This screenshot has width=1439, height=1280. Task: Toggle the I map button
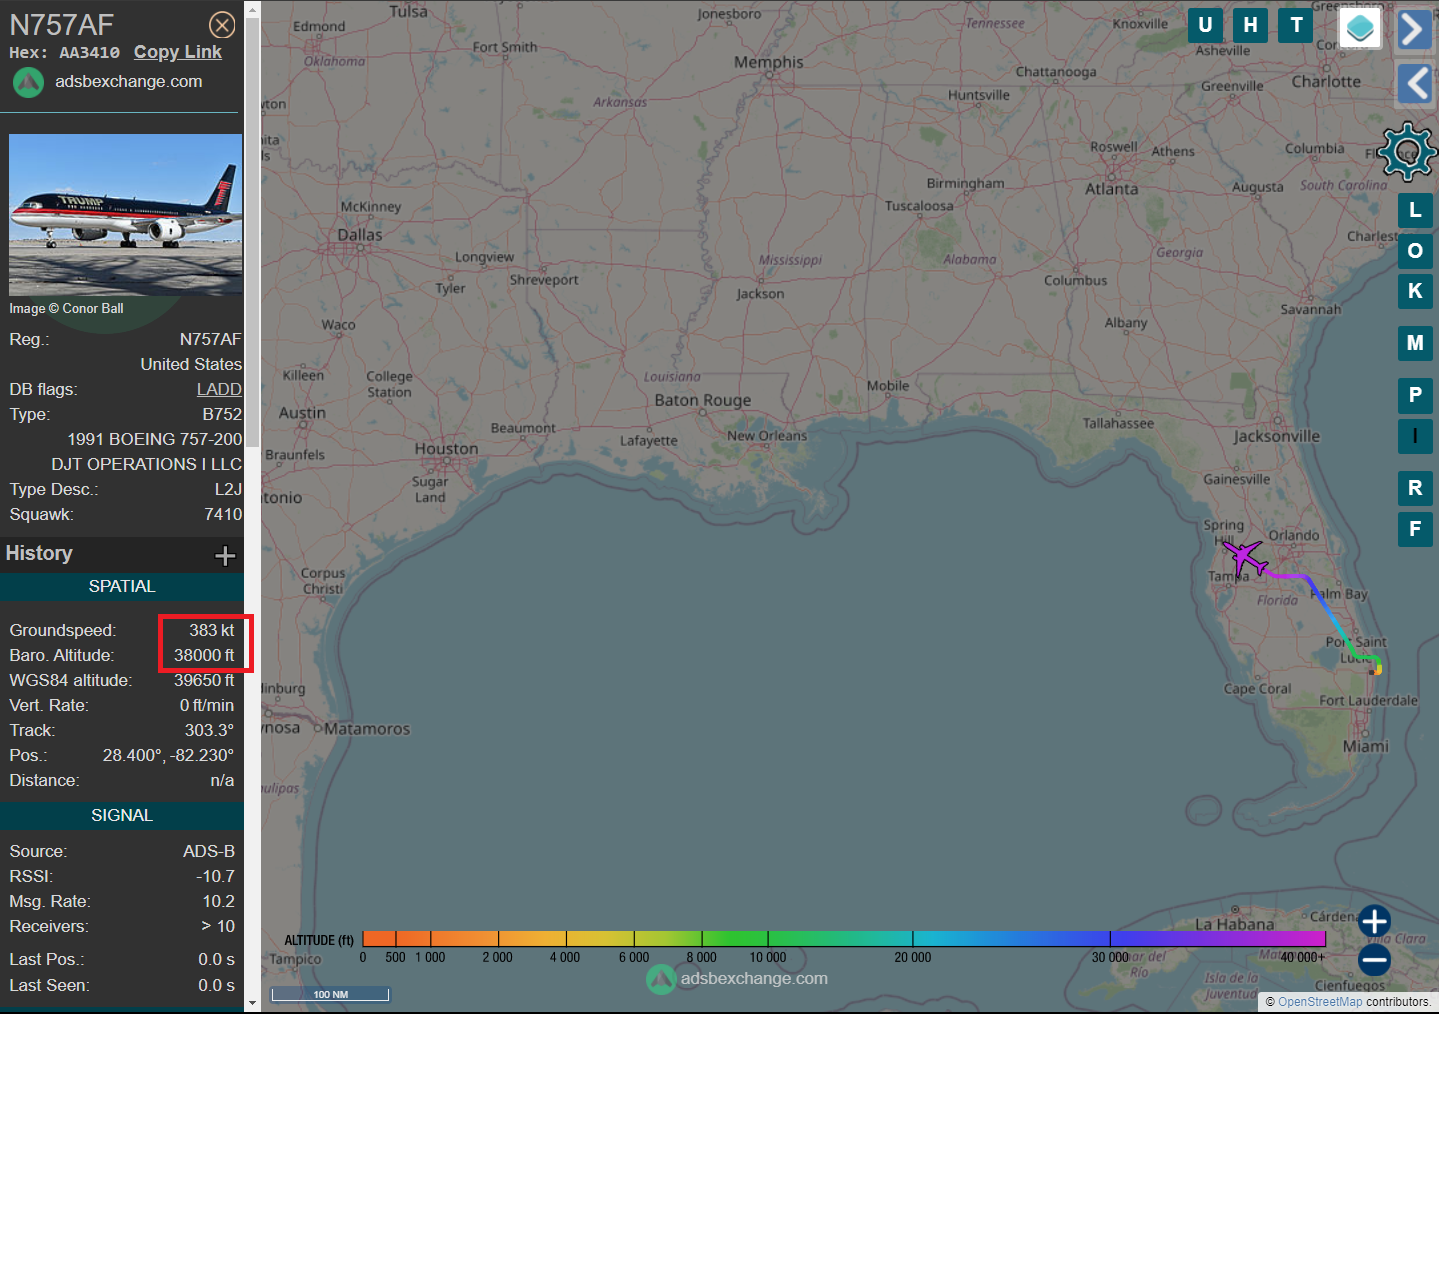coord(1415,436)
